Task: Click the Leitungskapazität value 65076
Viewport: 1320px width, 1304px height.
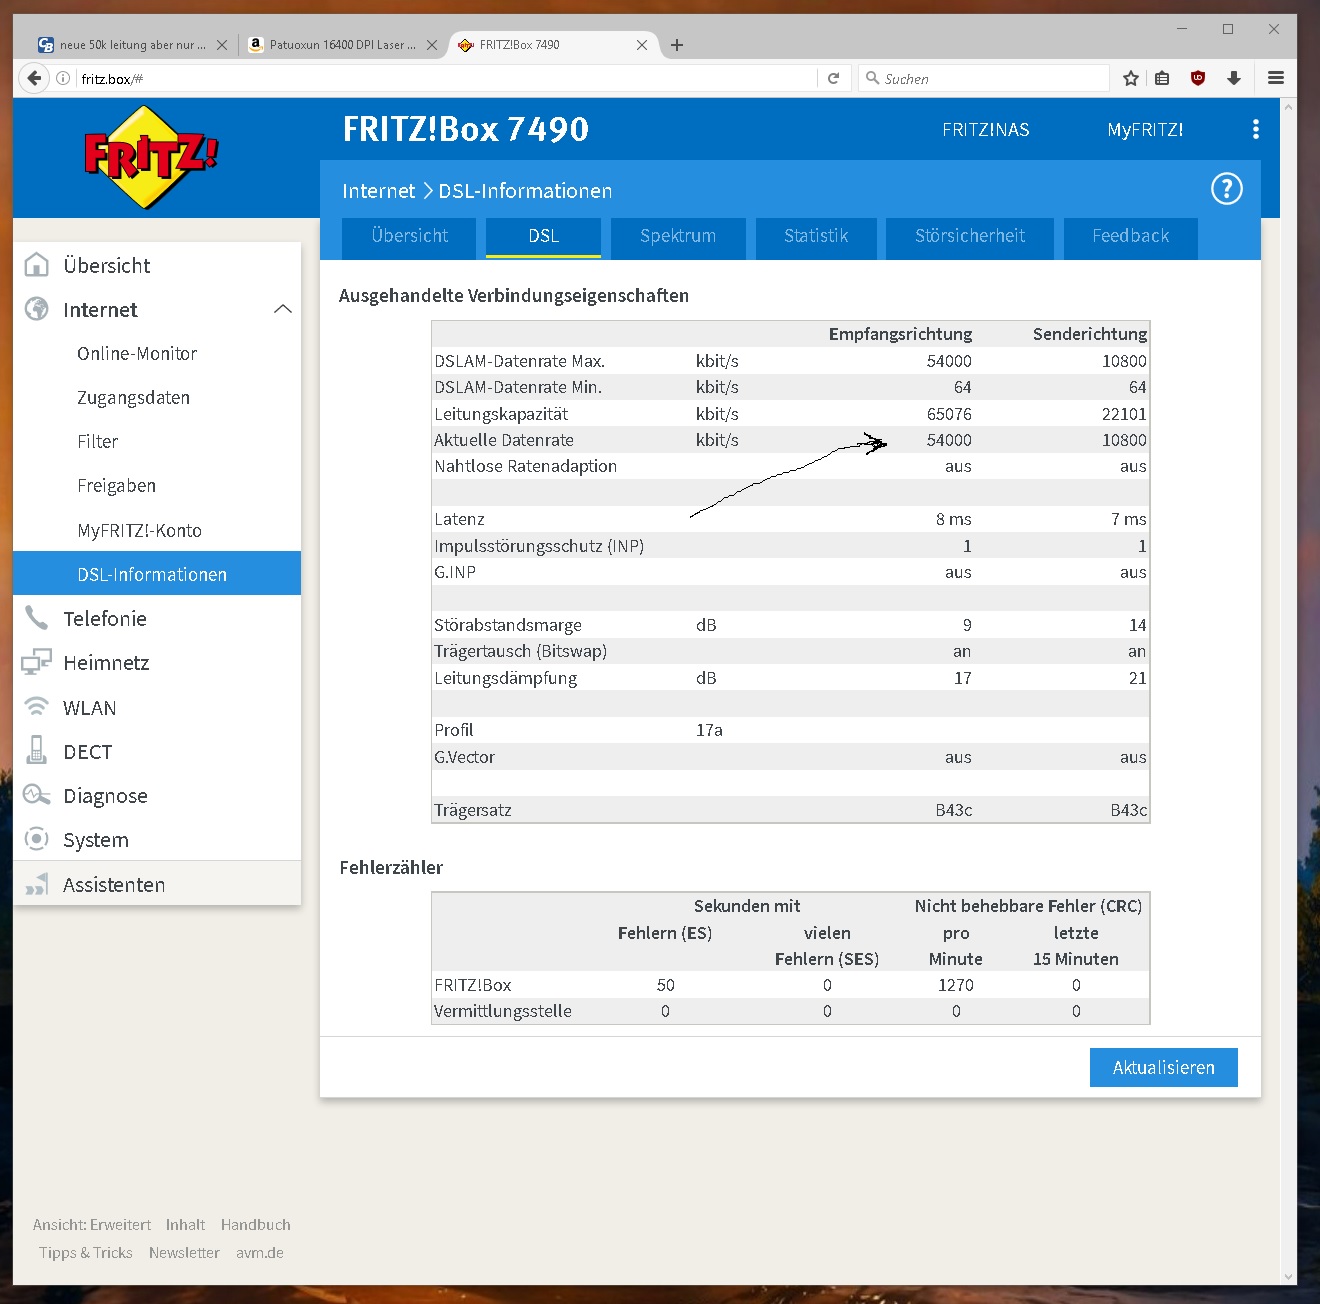Action: 949,413
